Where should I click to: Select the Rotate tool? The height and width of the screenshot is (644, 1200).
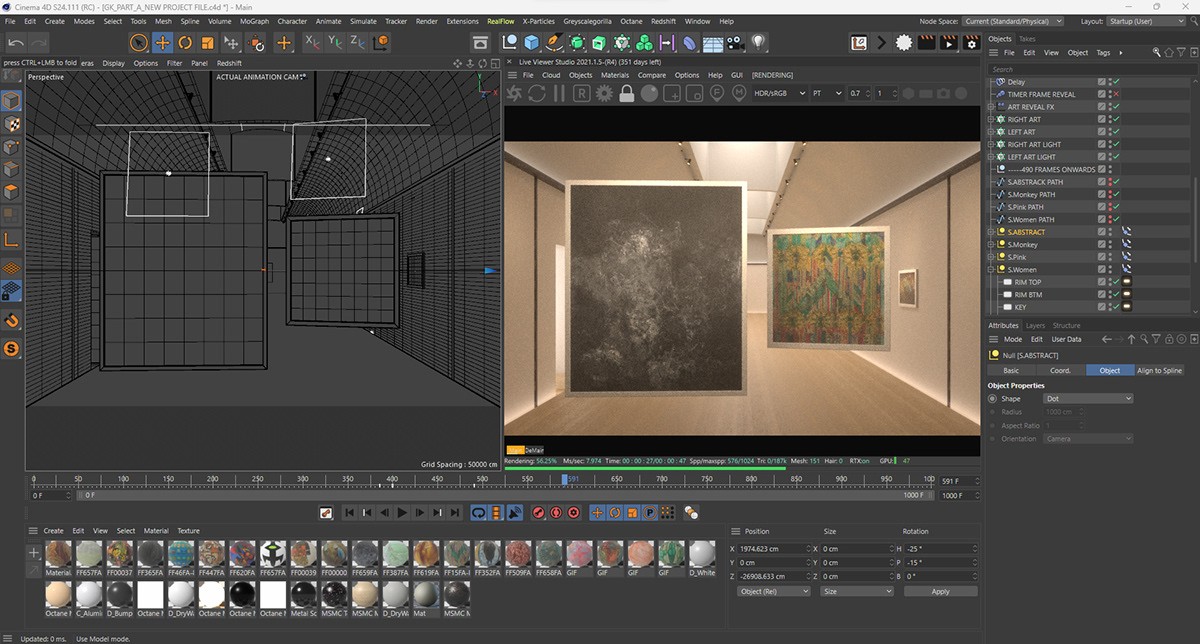(185, 43)
